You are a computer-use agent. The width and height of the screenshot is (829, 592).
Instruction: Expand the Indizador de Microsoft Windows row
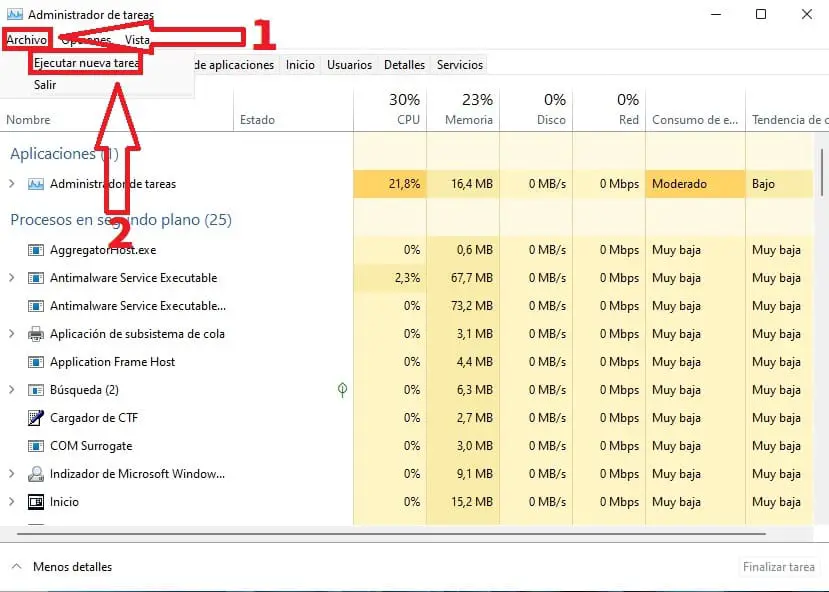(12, 474)
